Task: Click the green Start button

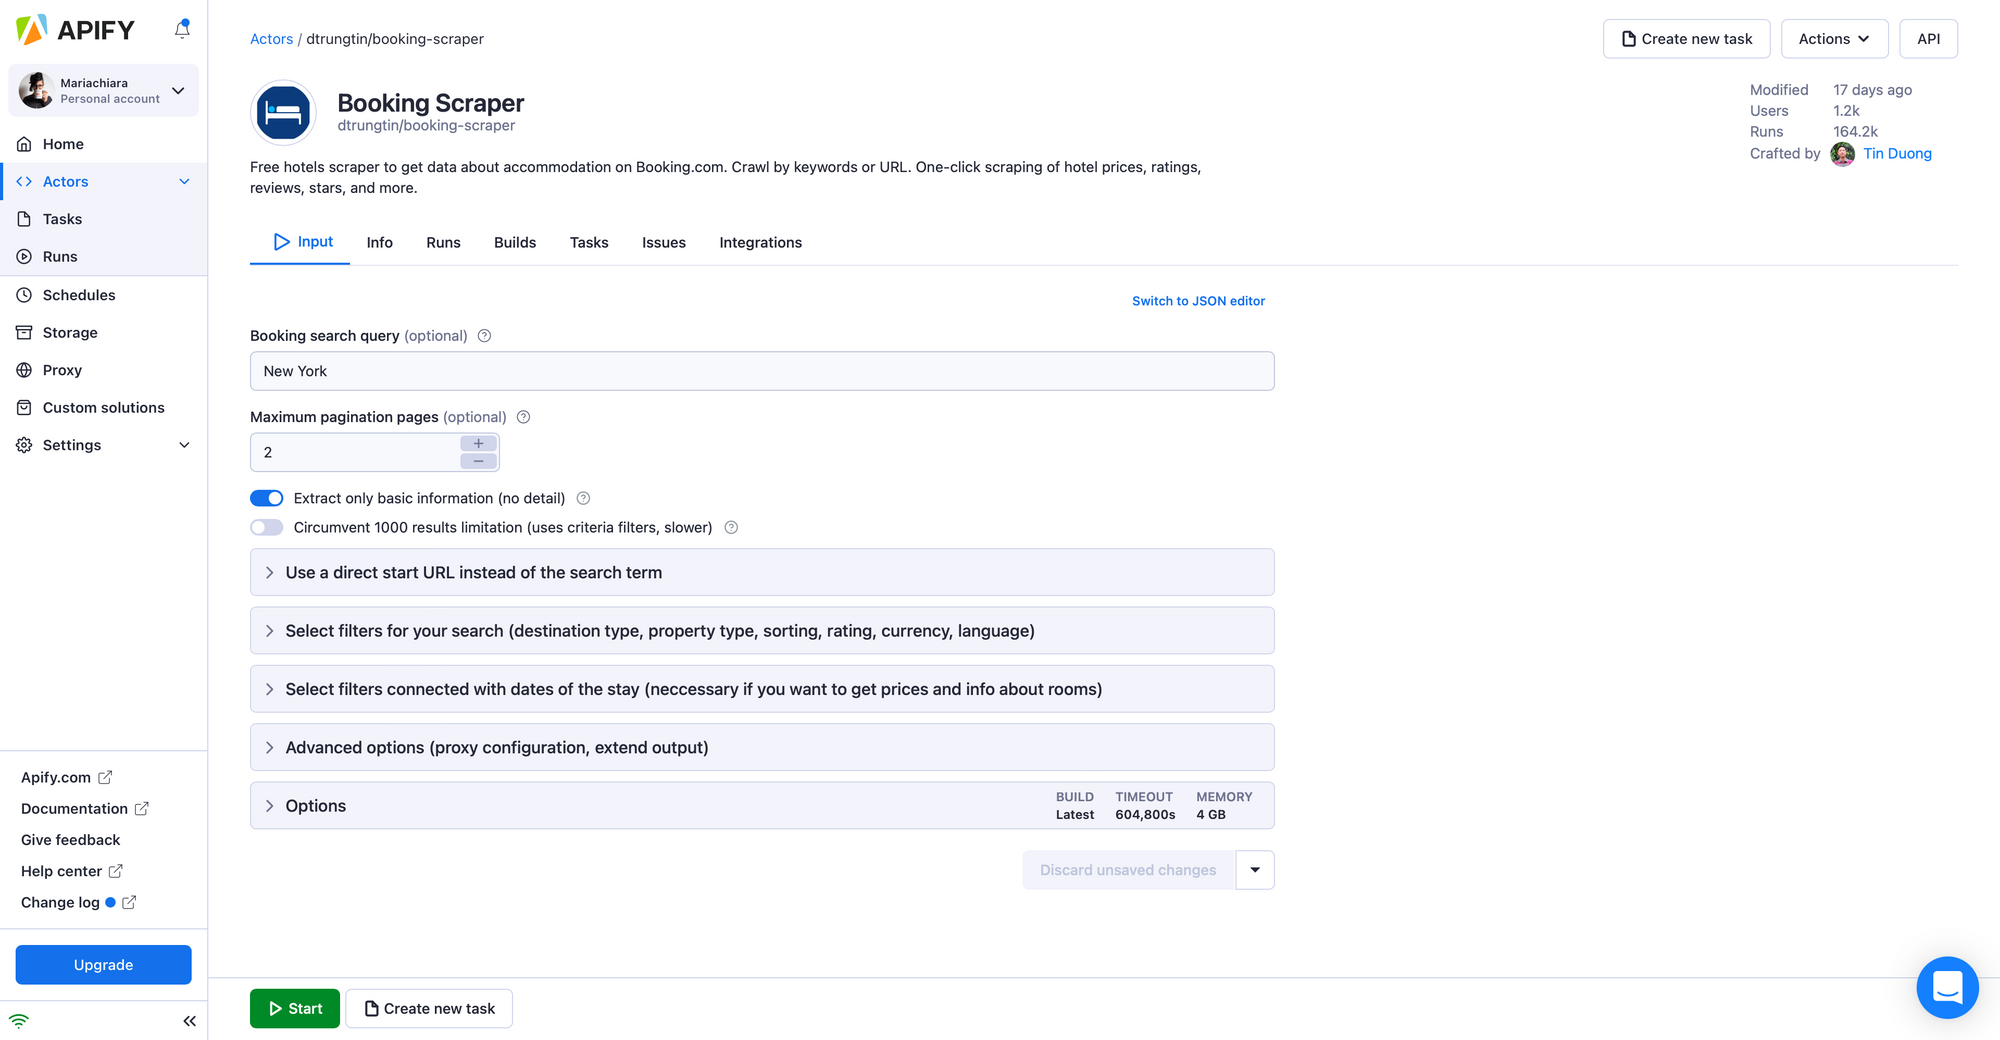Action: click(295, 1009)
